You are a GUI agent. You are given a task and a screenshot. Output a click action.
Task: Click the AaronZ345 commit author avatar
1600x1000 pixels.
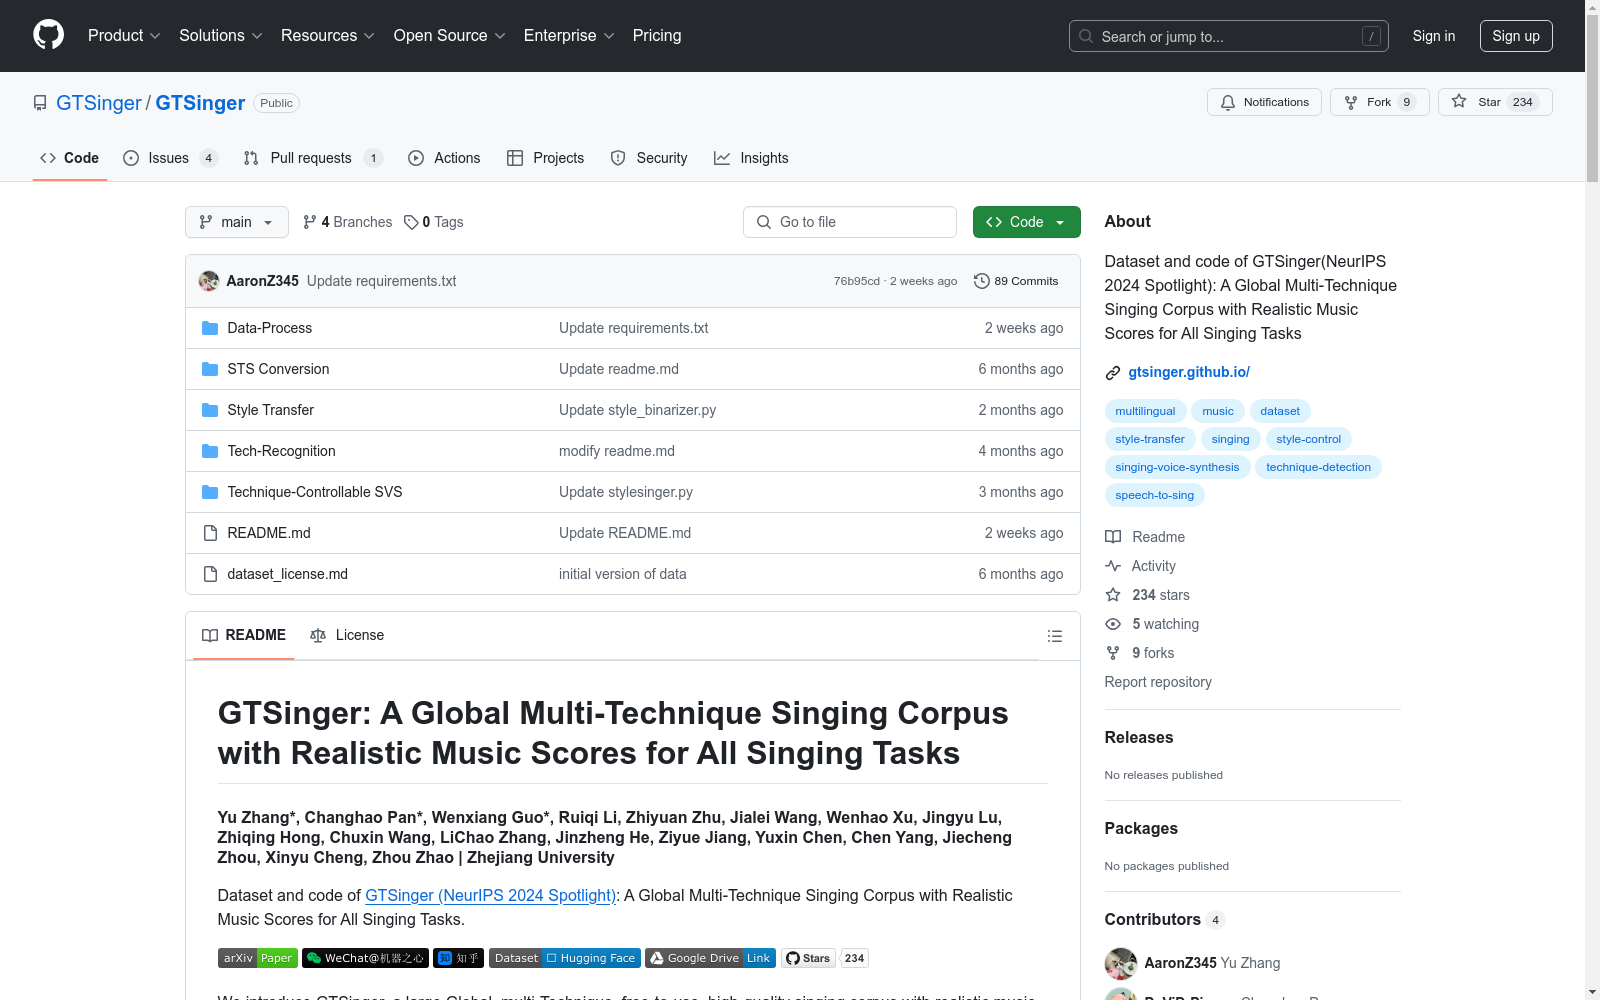coord(209,281)
